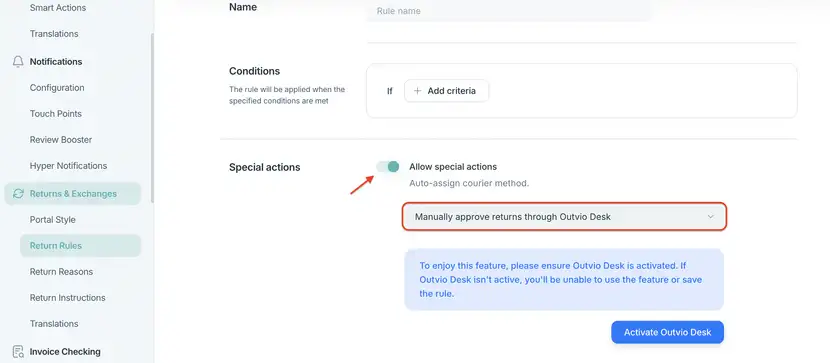830x363 pixels.
Task: Open the Manually approve returns dropdown
Action: [564, 216]
